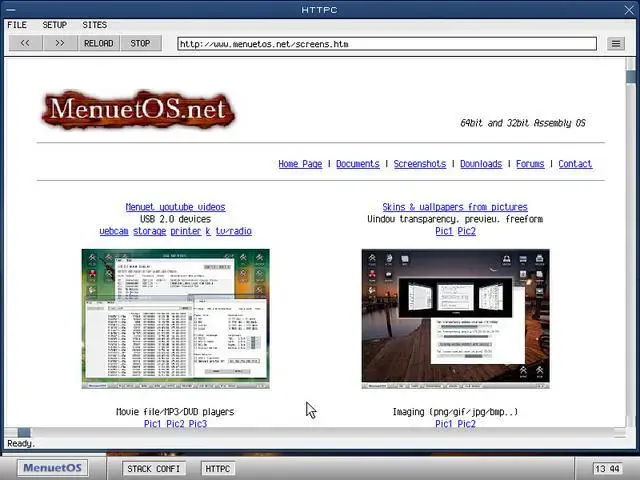
Task: Click the MenuetOS.net logo
Action: (x=137, y=109)
